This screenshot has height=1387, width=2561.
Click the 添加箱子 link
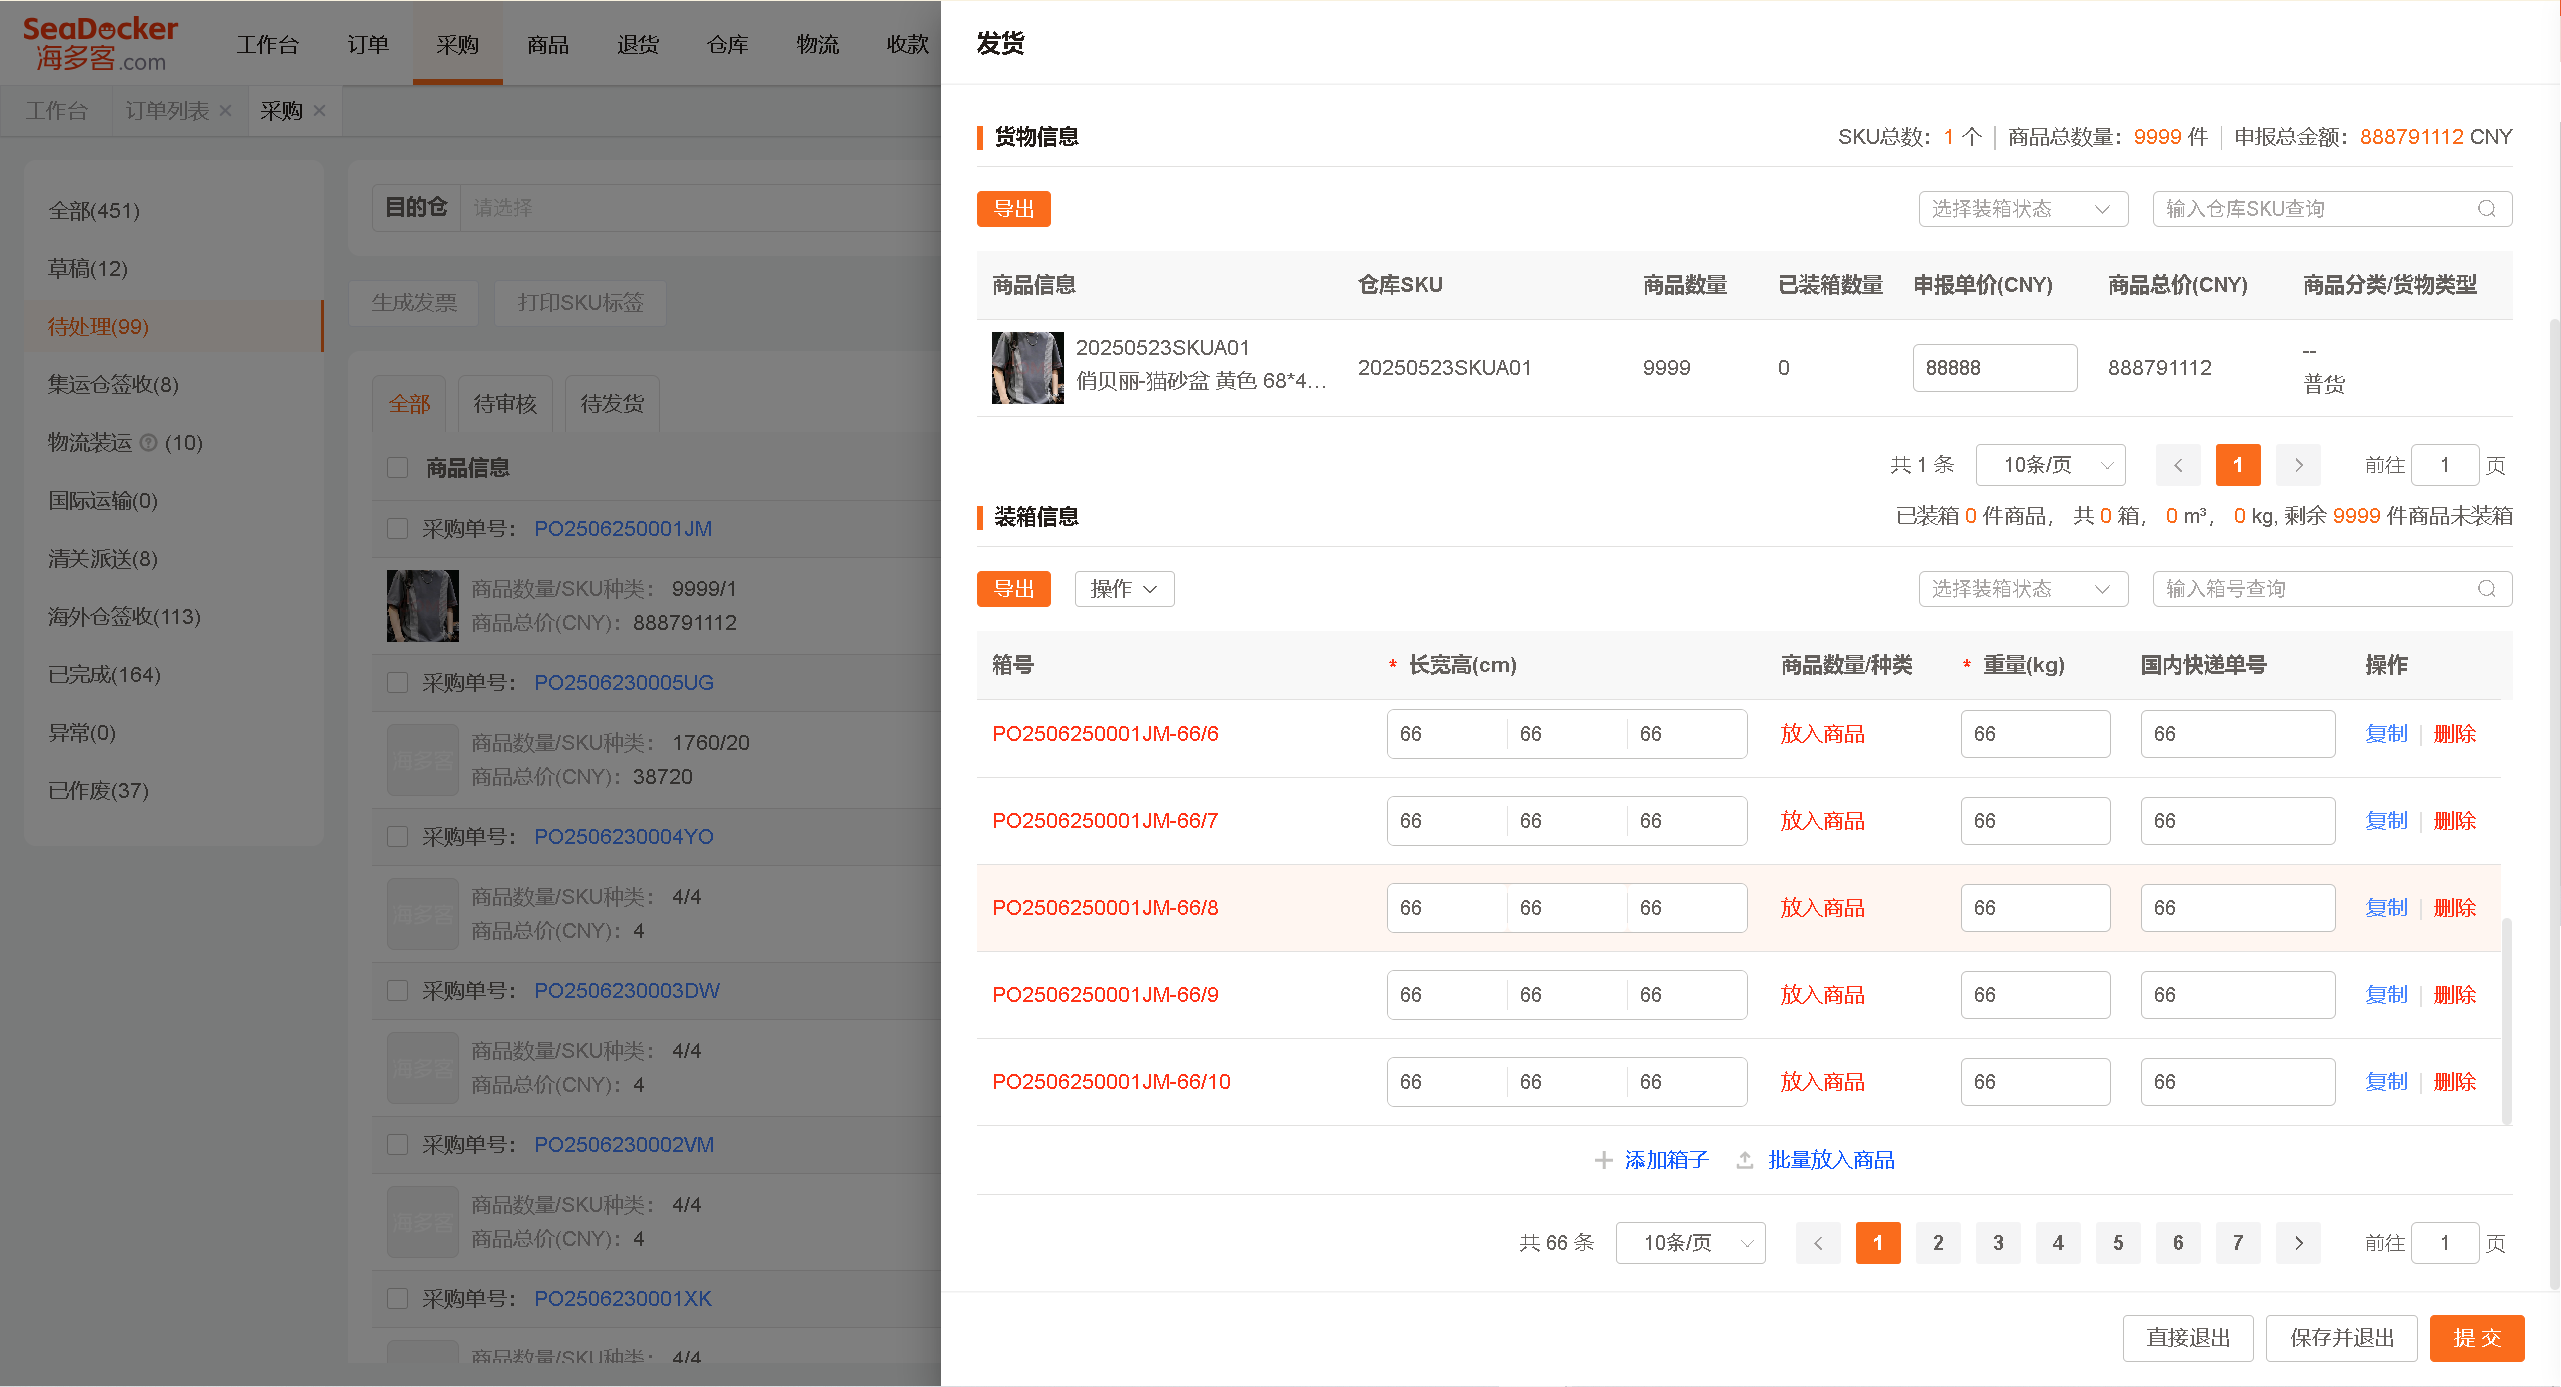click(1667, 1160)
